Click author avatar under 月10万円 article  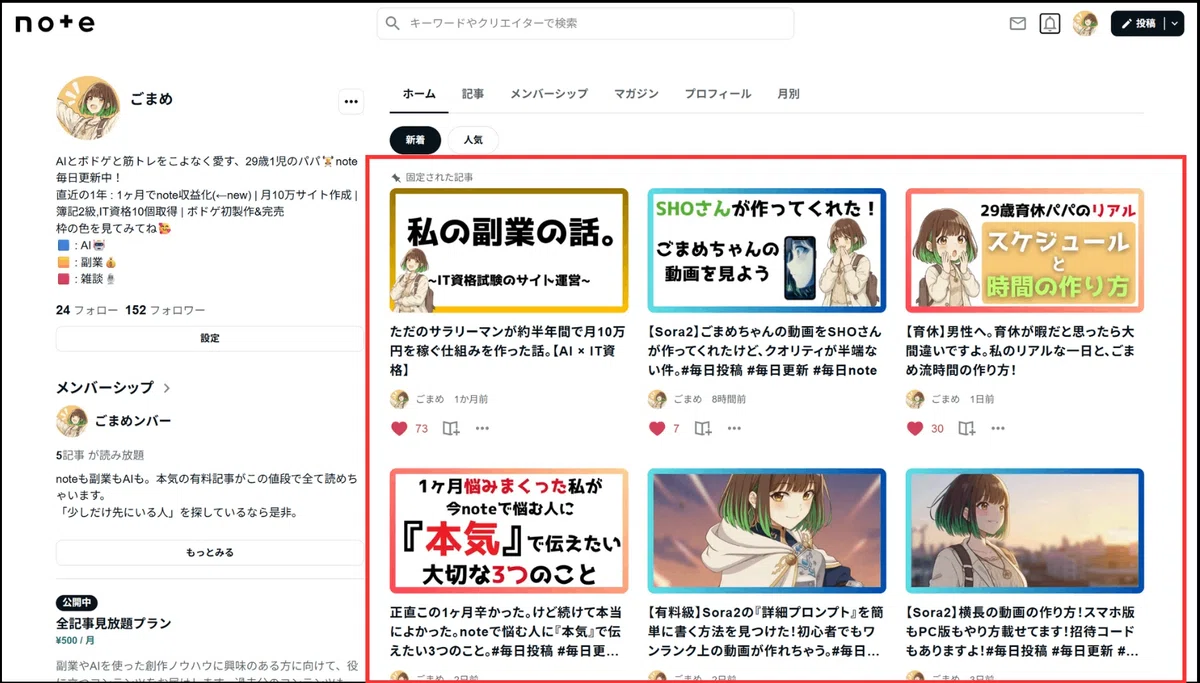[399, 399]
